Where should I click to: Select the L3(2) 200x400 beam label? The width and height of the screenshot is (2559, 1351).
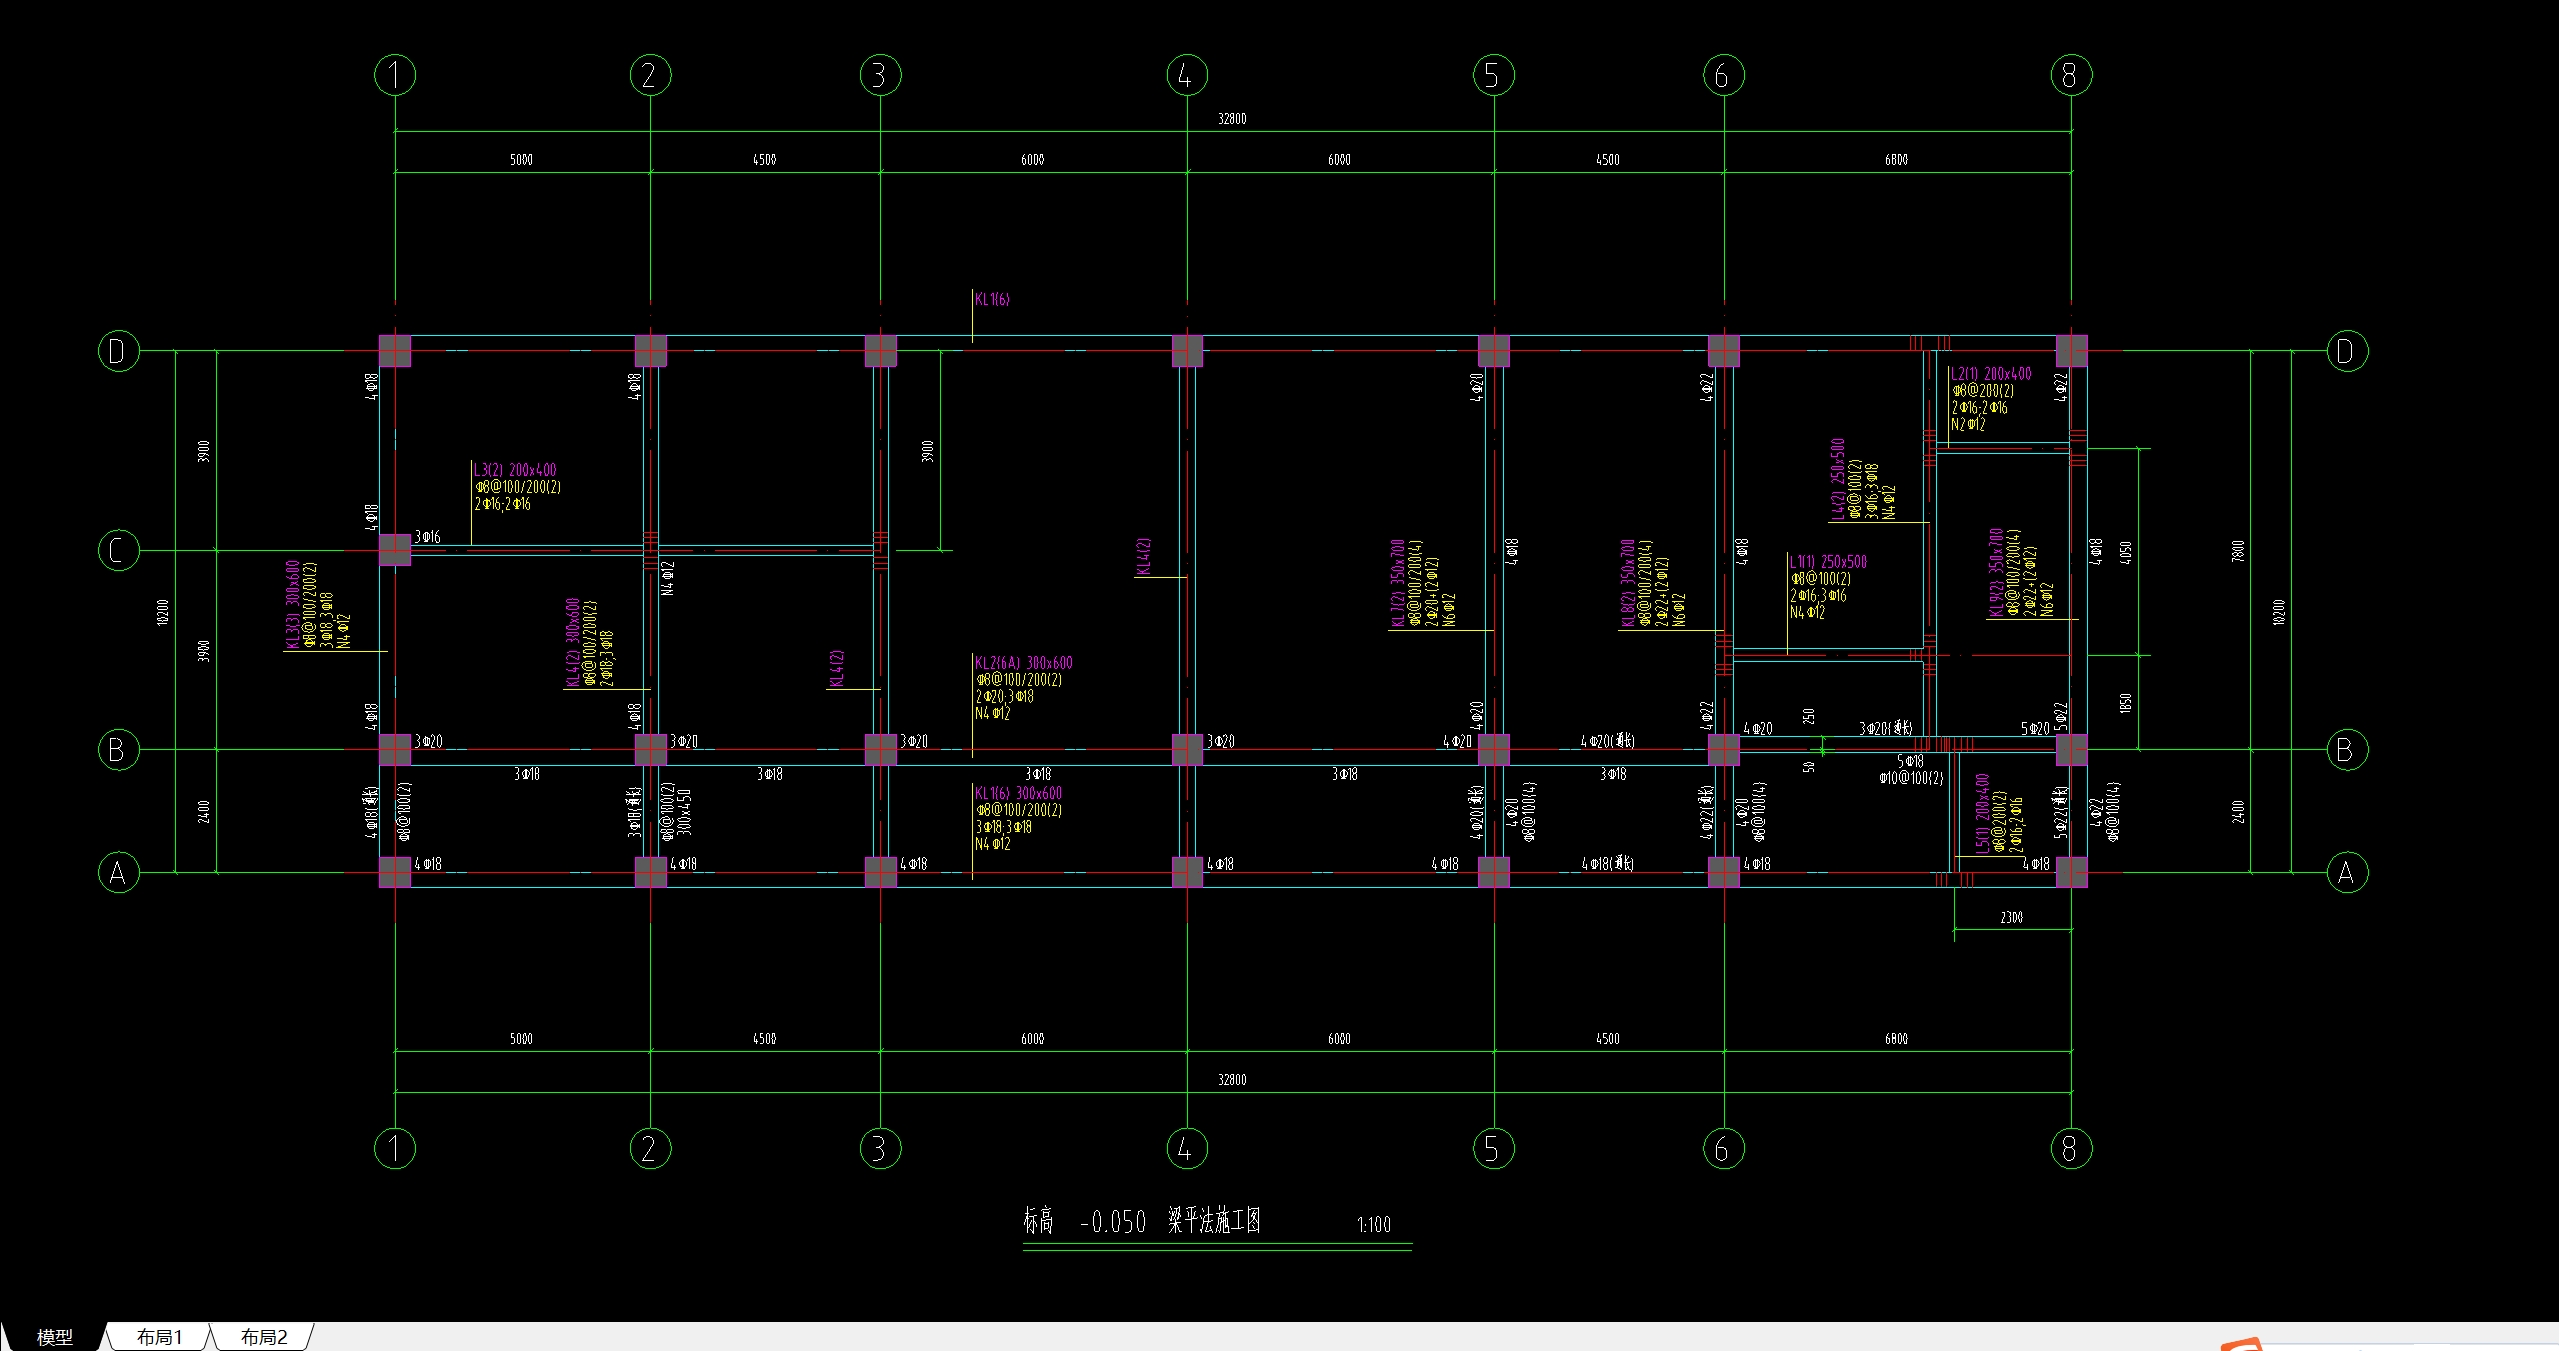coord(515,470)
